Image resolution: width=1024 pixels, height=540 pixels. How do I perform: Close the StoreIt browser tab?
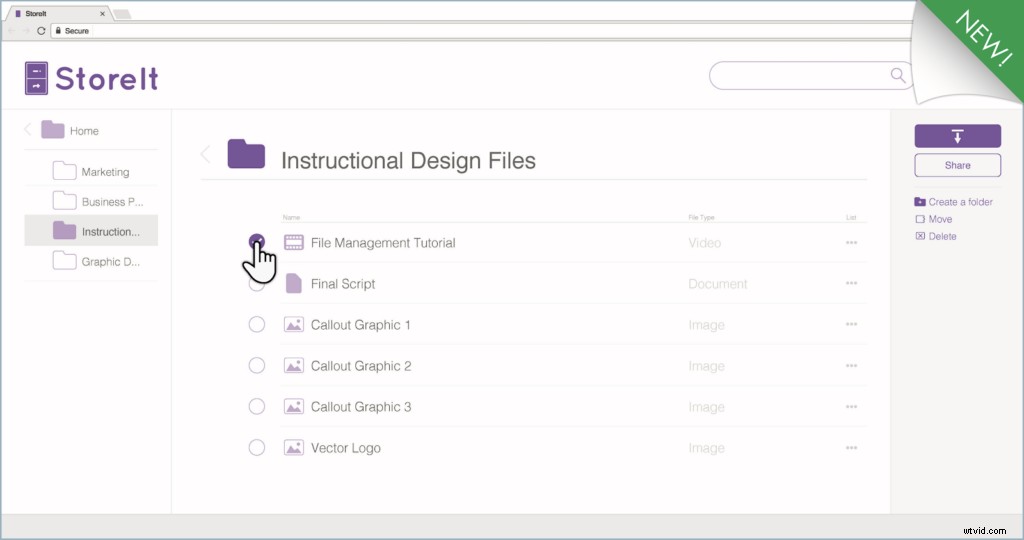(x=102, y=14)
